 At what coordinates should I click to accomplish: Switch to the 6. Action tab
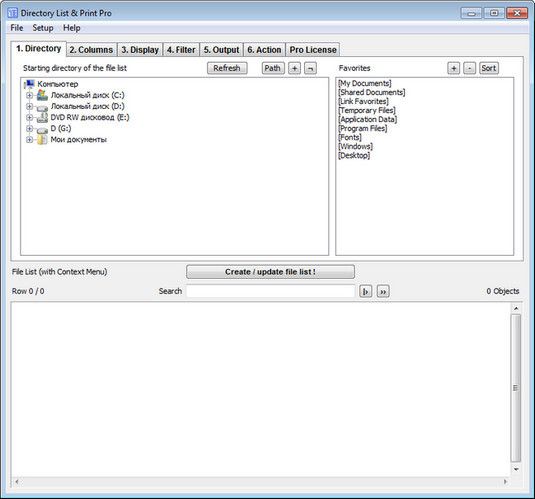click(x=264, y=50)
